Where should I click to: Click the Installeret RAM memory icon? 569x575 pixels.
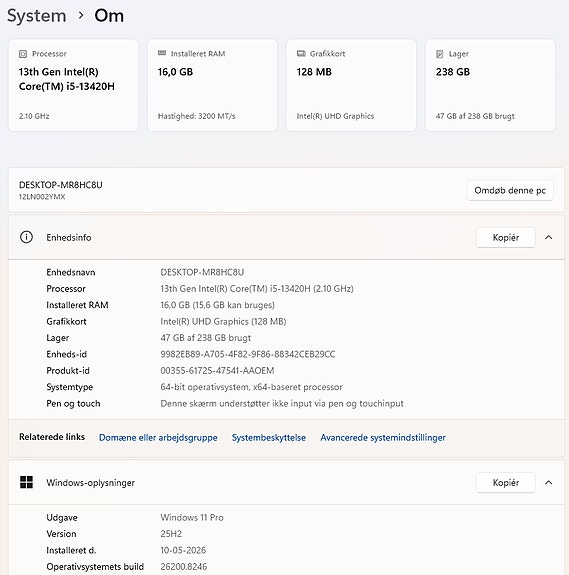pyautogui.click(x=162, y=53)
